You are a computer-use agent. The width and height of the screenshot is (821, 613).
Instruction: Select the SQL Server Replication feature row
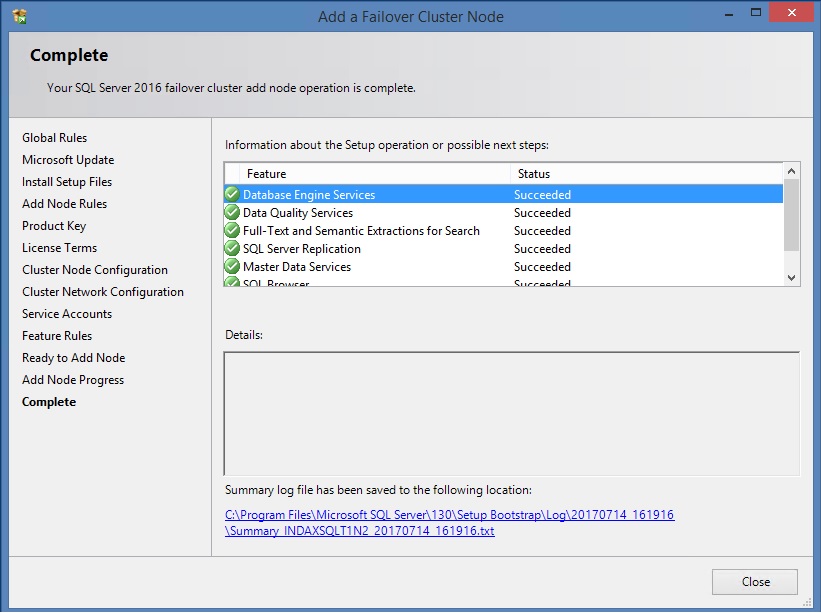click(x=400, y=249)
